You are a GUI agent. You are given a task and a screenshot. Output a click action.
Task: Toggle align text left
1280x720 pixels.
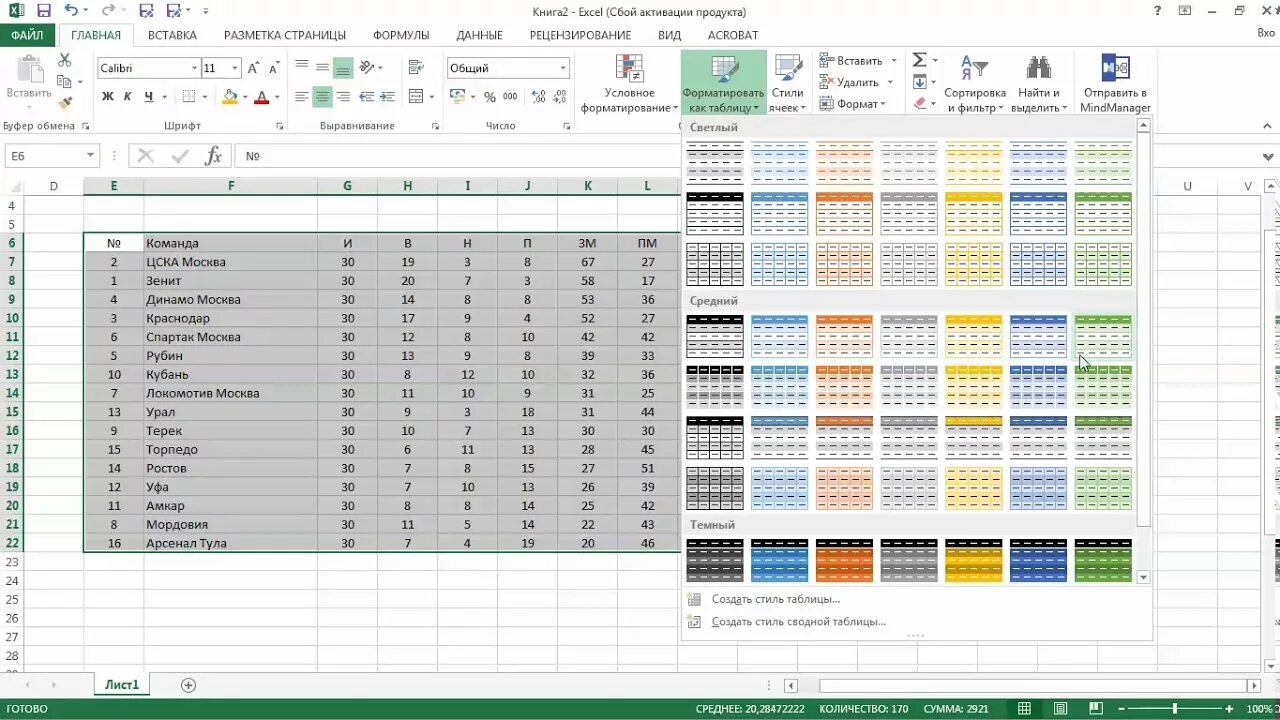(x=301, y=97)
